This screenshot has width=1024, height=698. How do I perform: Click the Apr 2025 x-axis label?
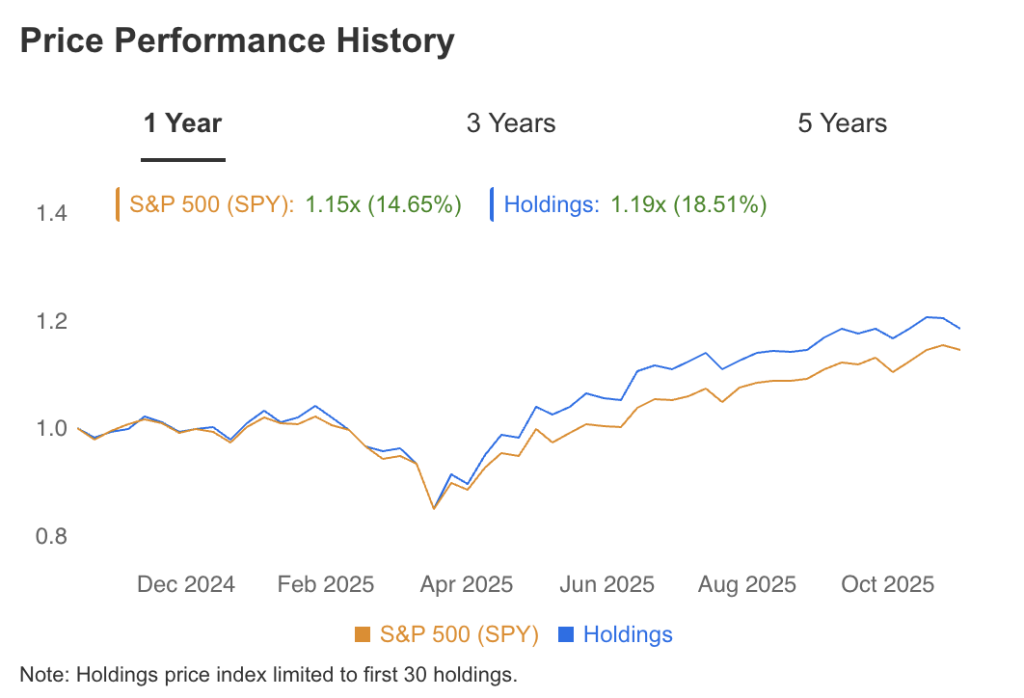point(466,584)
